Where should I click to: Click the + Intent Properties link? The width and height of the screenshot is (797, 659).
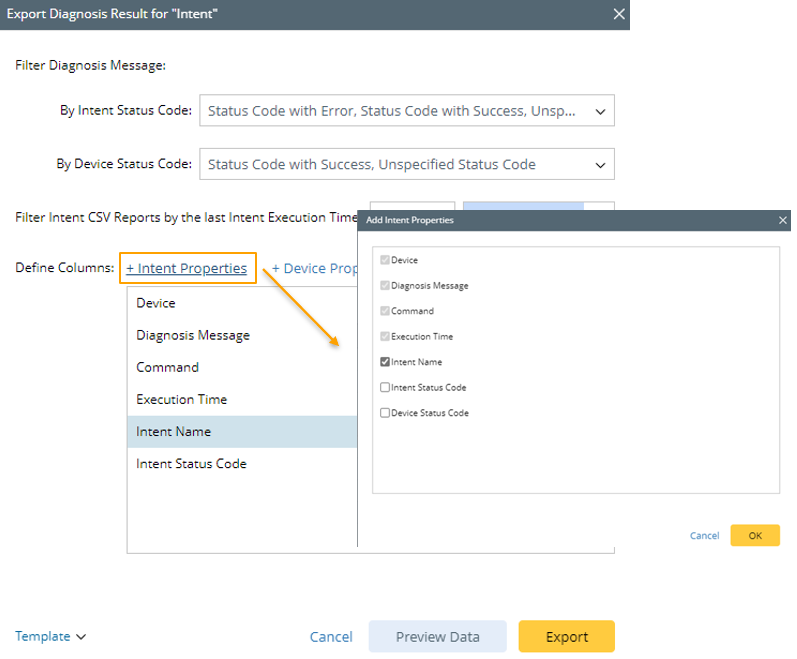(x=187, y=268)
